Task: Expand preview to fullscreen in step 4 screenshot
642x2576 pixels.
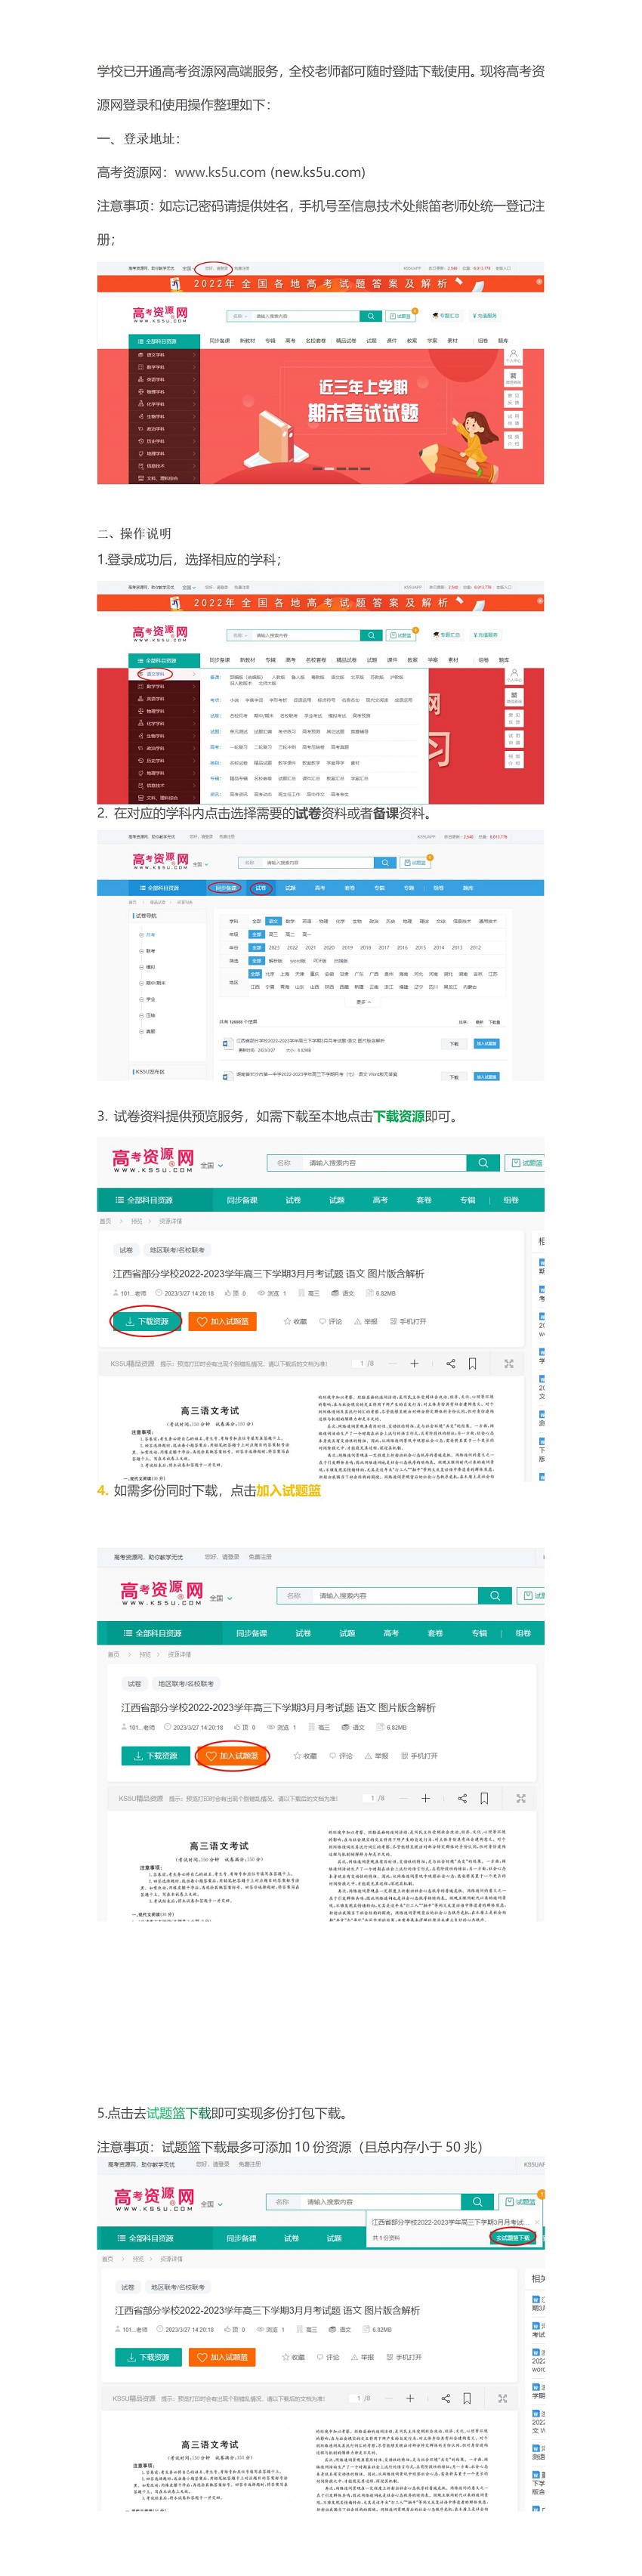Action: click(520, 1799)
